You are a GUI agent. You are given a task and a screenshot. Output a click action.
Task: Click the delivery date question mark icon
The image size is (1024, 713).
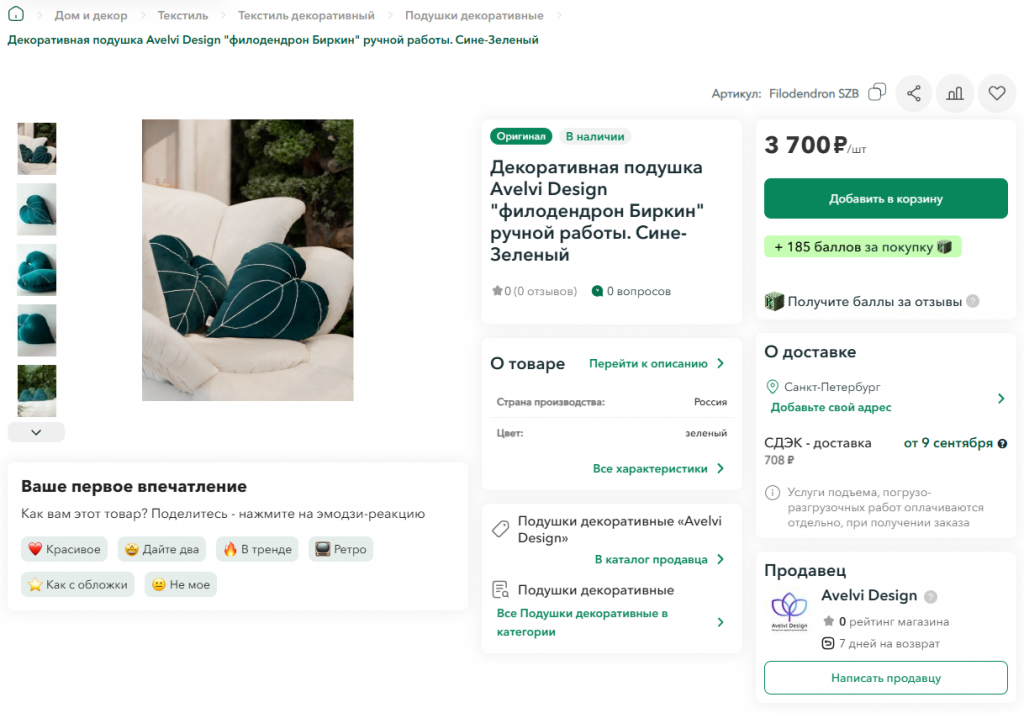pos(1002,443)
